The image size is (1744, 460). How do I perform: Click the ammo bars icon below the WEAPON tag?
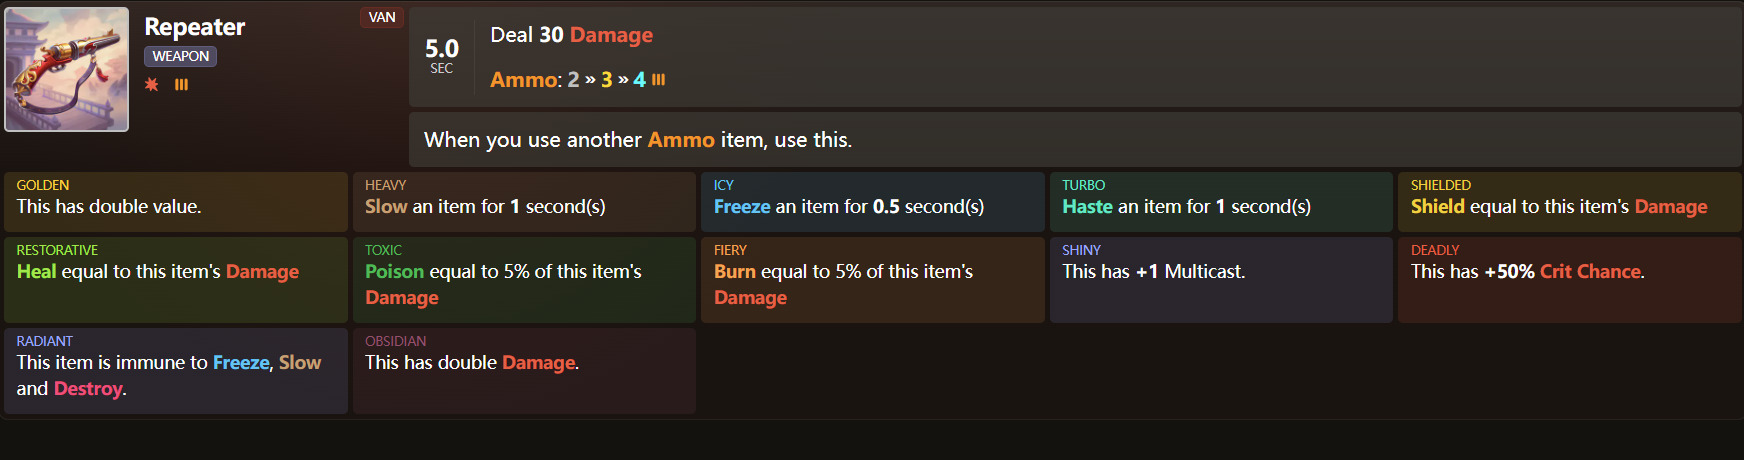(181, 85)
